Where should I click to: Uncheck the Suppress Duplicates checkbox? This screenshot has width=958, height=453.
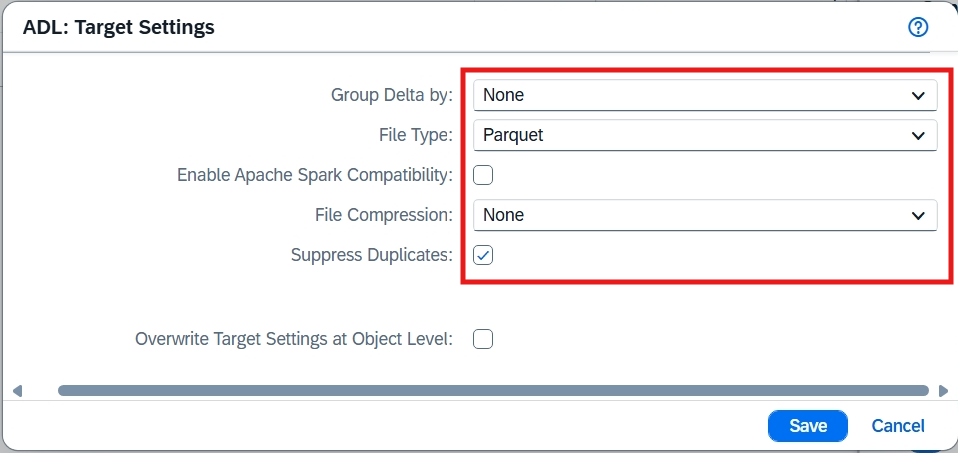(483, 255)
